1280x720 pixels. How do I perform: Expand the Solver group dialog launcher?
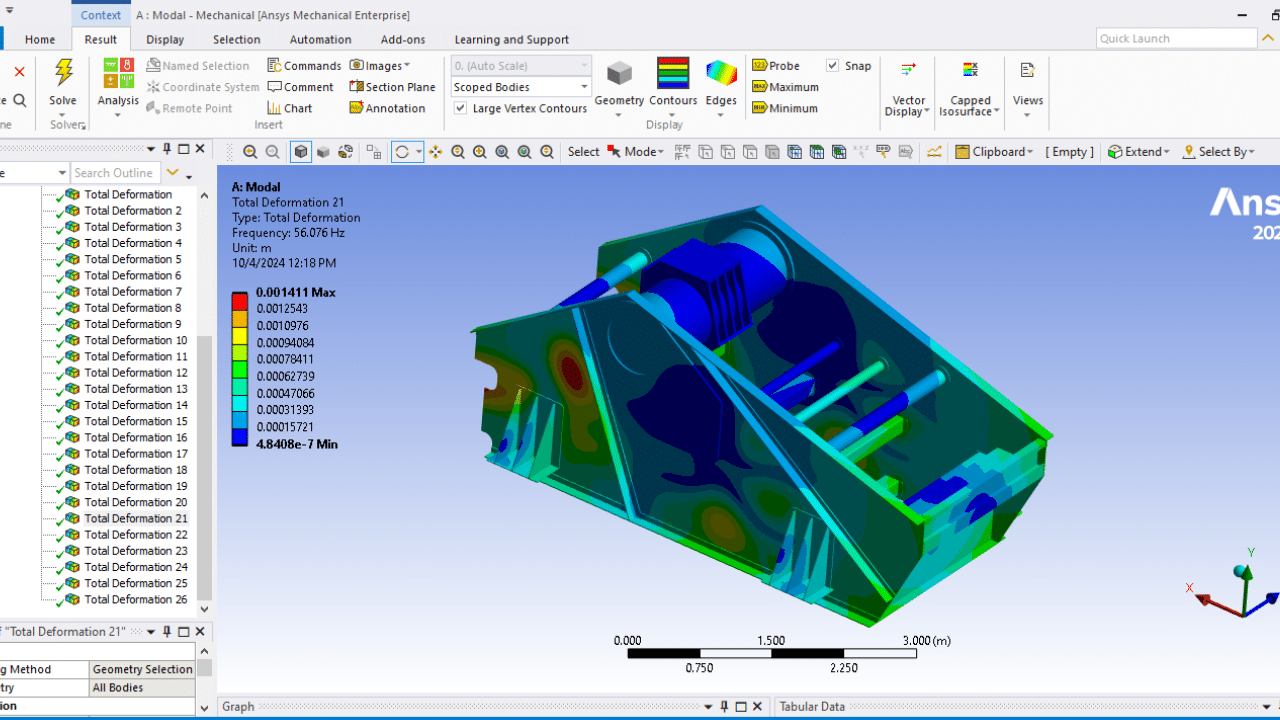click(84, 126)
